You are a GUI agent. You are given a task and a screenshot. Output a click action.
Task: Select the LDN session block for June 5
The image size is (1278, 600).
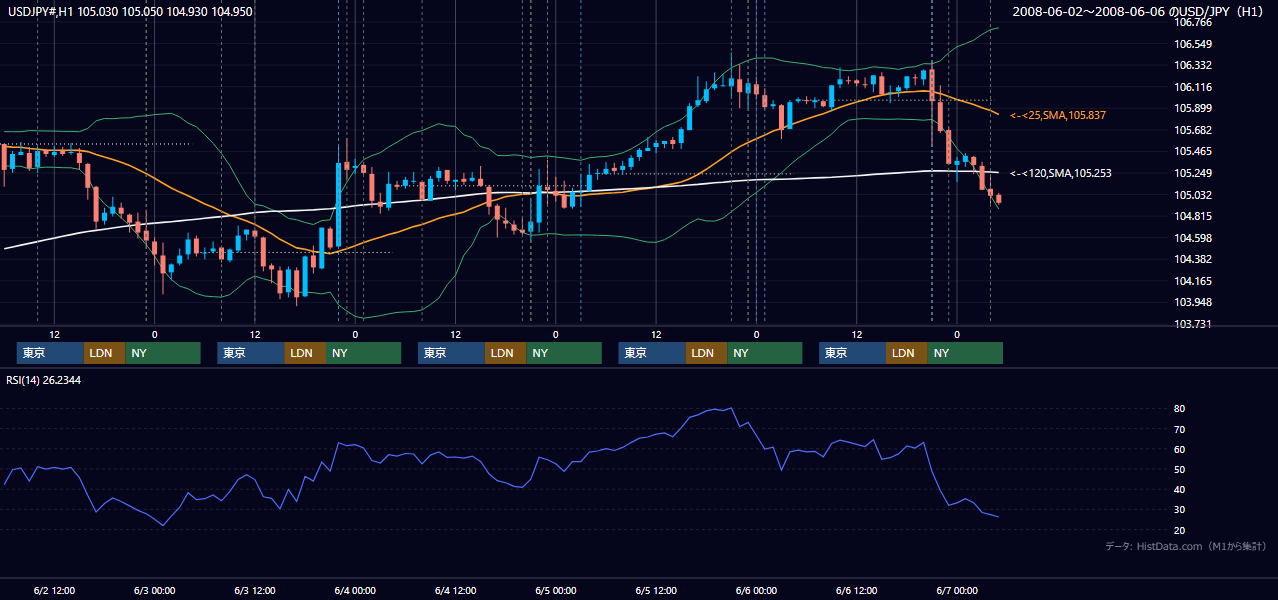point(707,353)
